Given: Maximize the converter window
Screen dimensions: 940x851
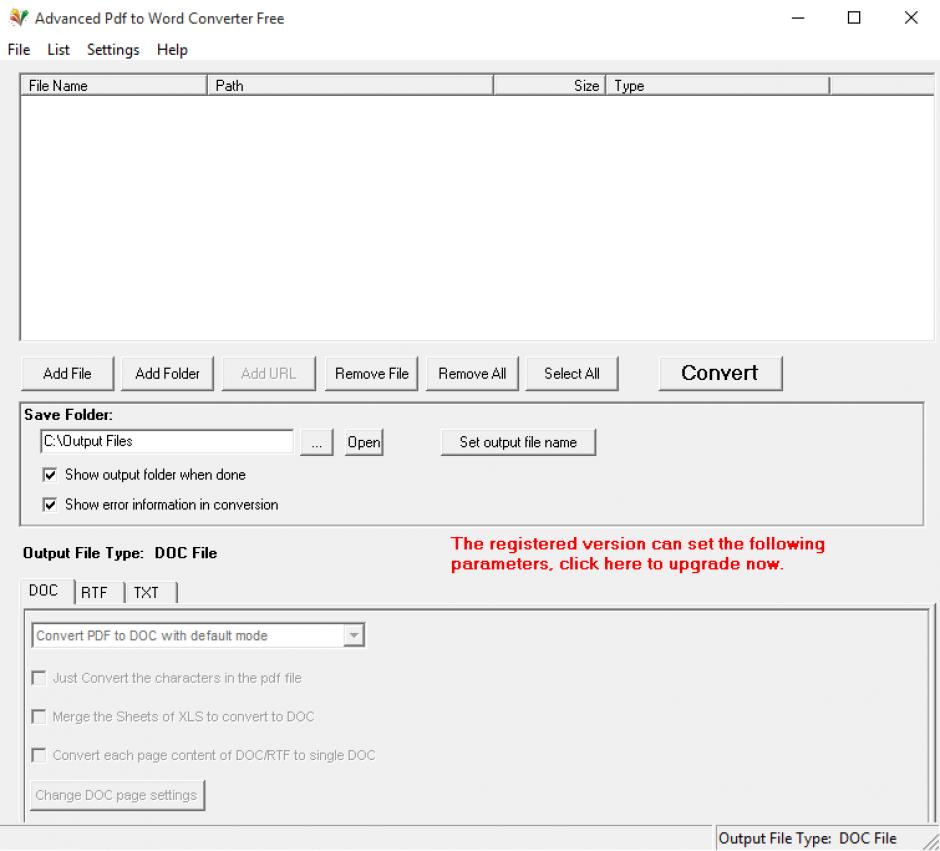Looking at the screenshot, I should (x=854, y=18).
